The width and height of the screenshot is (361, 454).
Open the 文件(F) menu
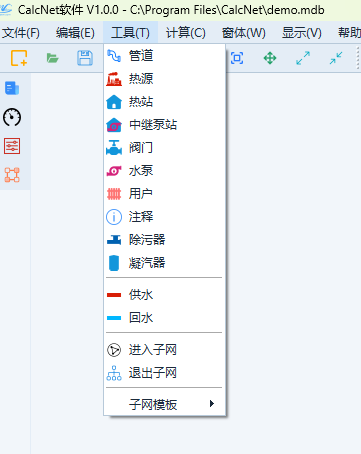[x=21, y=33]
